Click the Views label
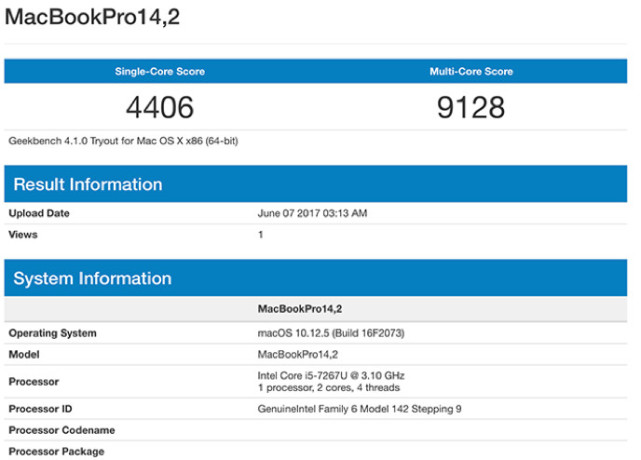The width and height of the screenshot is (641, 460). [x=23, y=235]
